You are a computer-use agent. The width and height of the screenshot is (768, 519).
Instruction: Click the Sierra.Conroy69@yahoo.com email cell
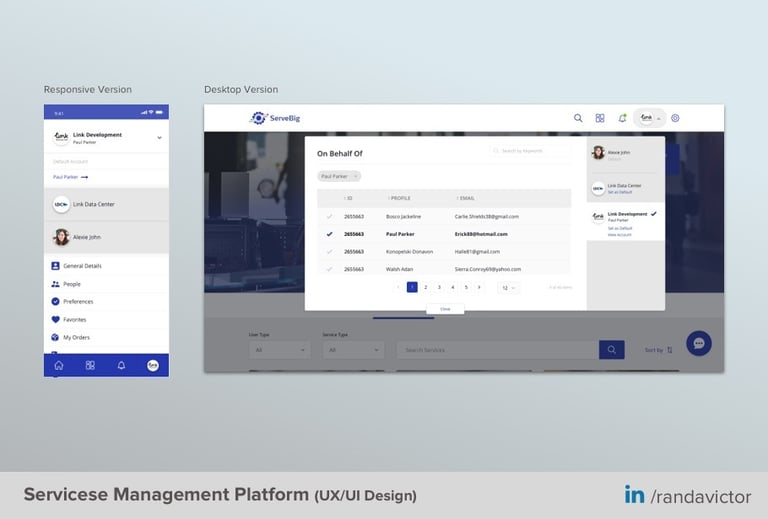coord(488,269)
